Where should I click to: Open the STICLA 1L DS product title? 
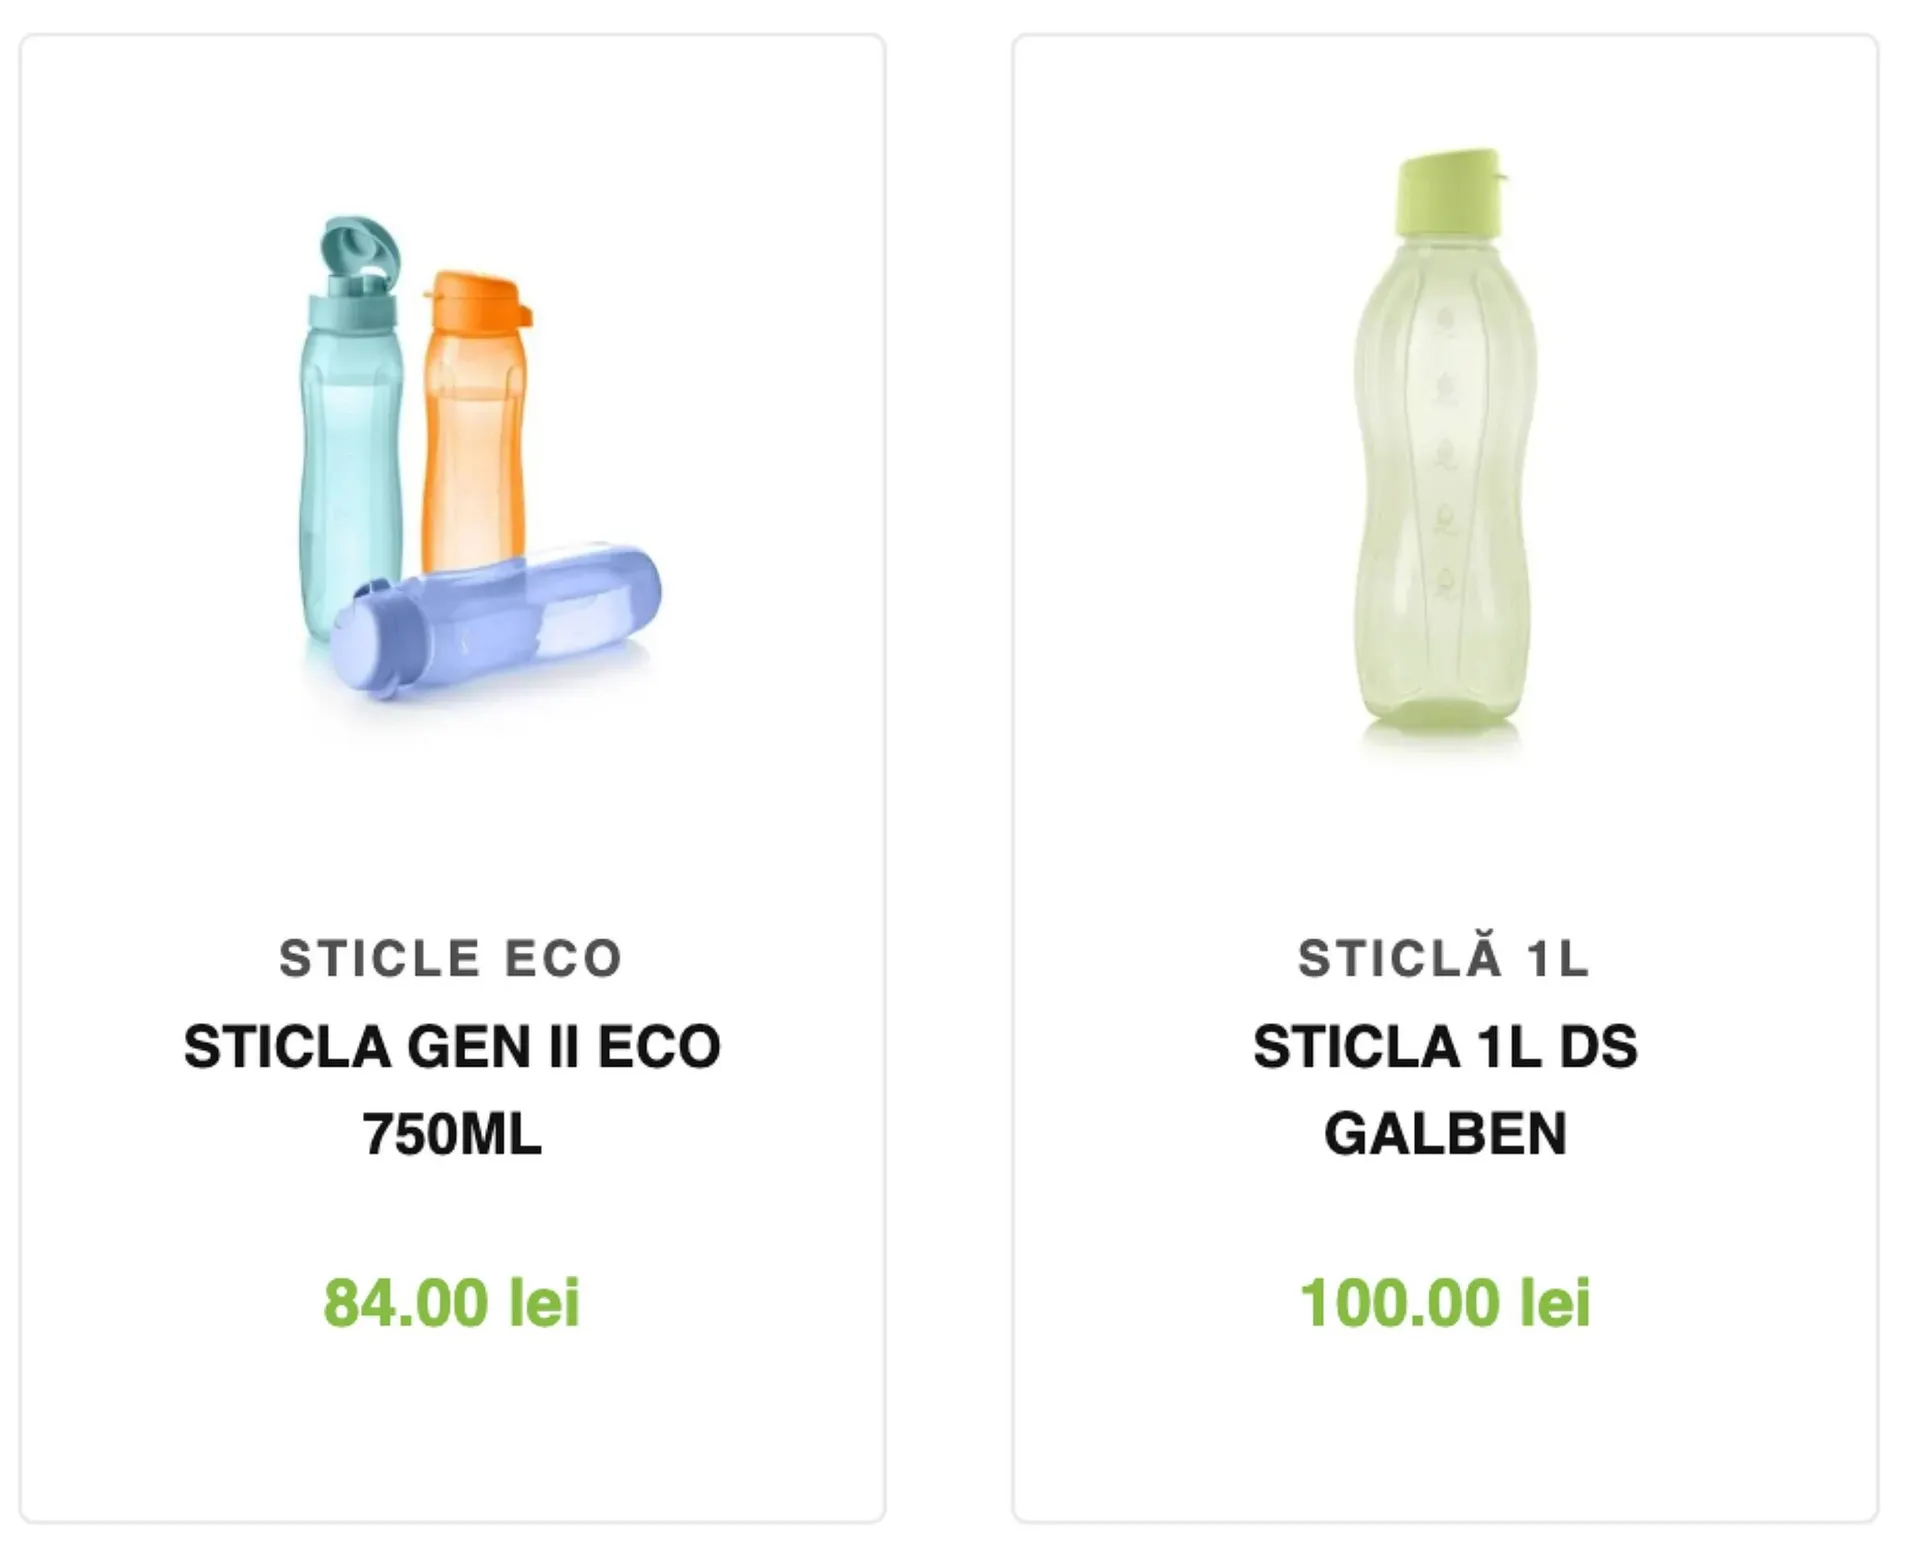(1444, 1047)
